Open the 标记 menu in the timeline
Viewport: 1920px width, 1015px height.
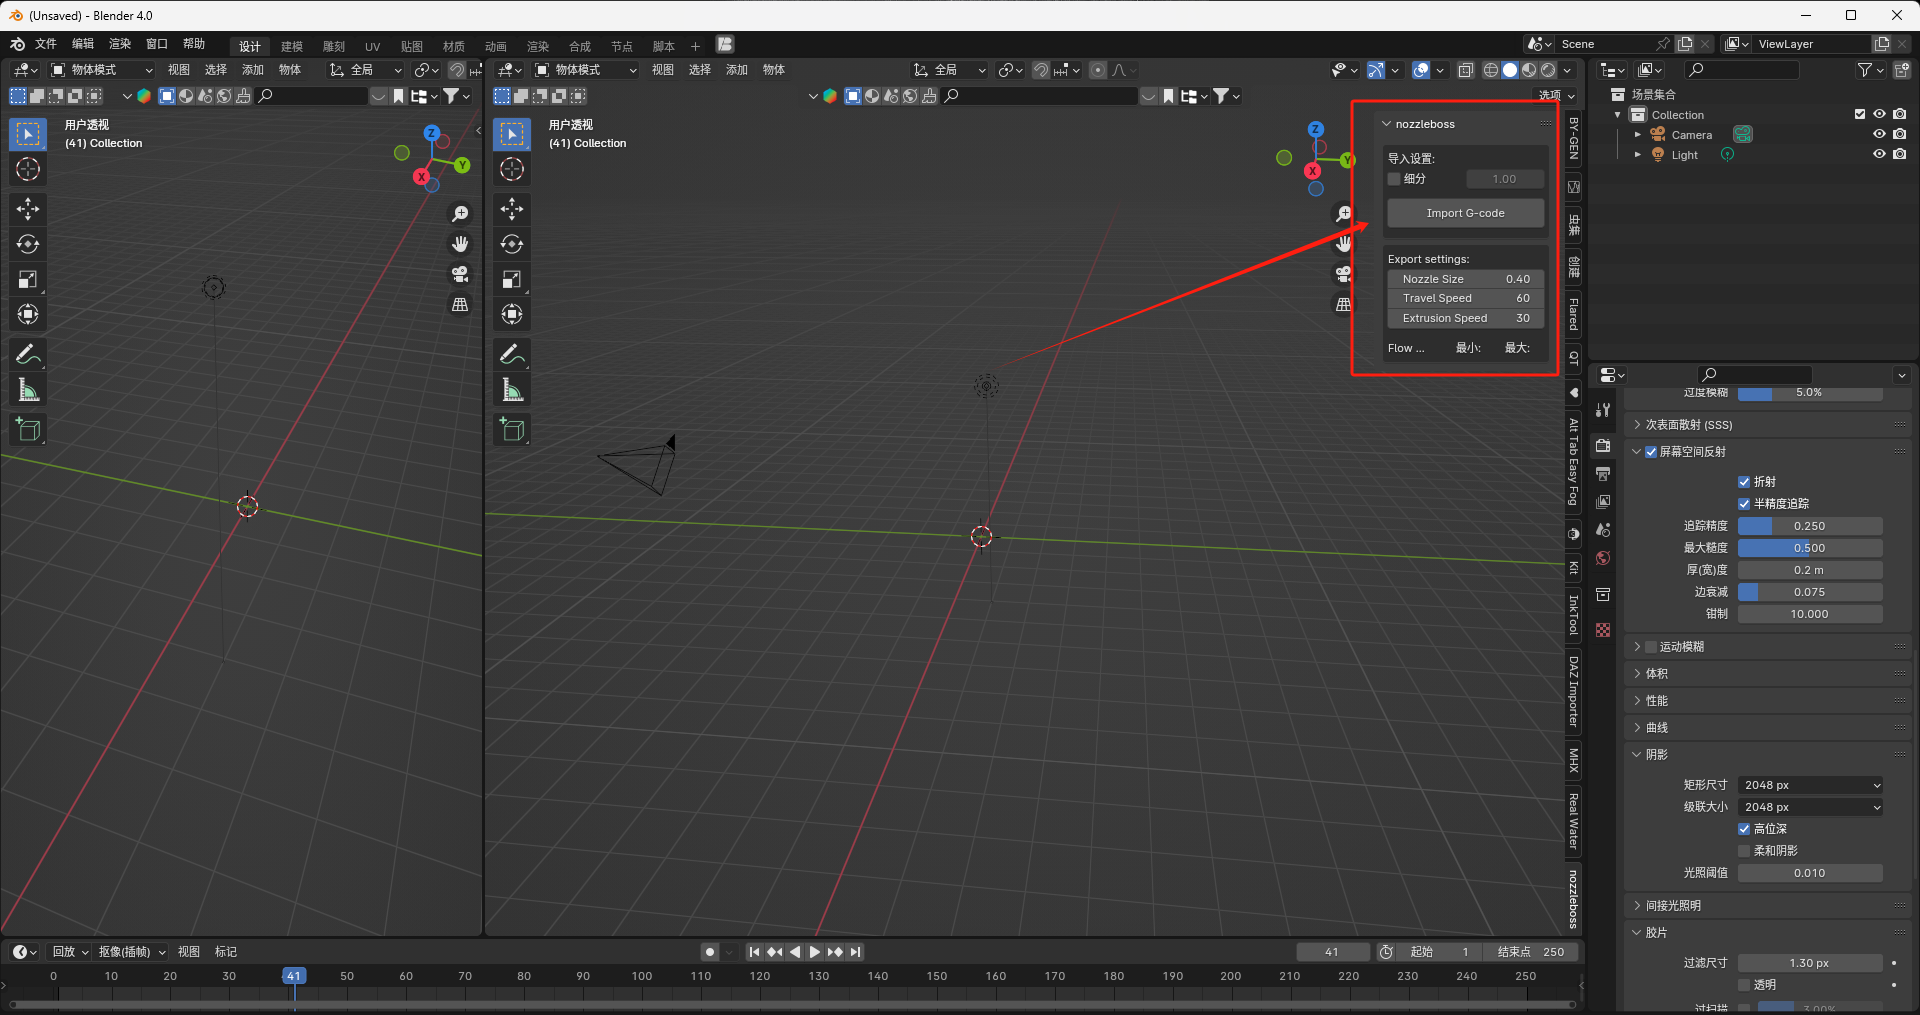point(226,952)
